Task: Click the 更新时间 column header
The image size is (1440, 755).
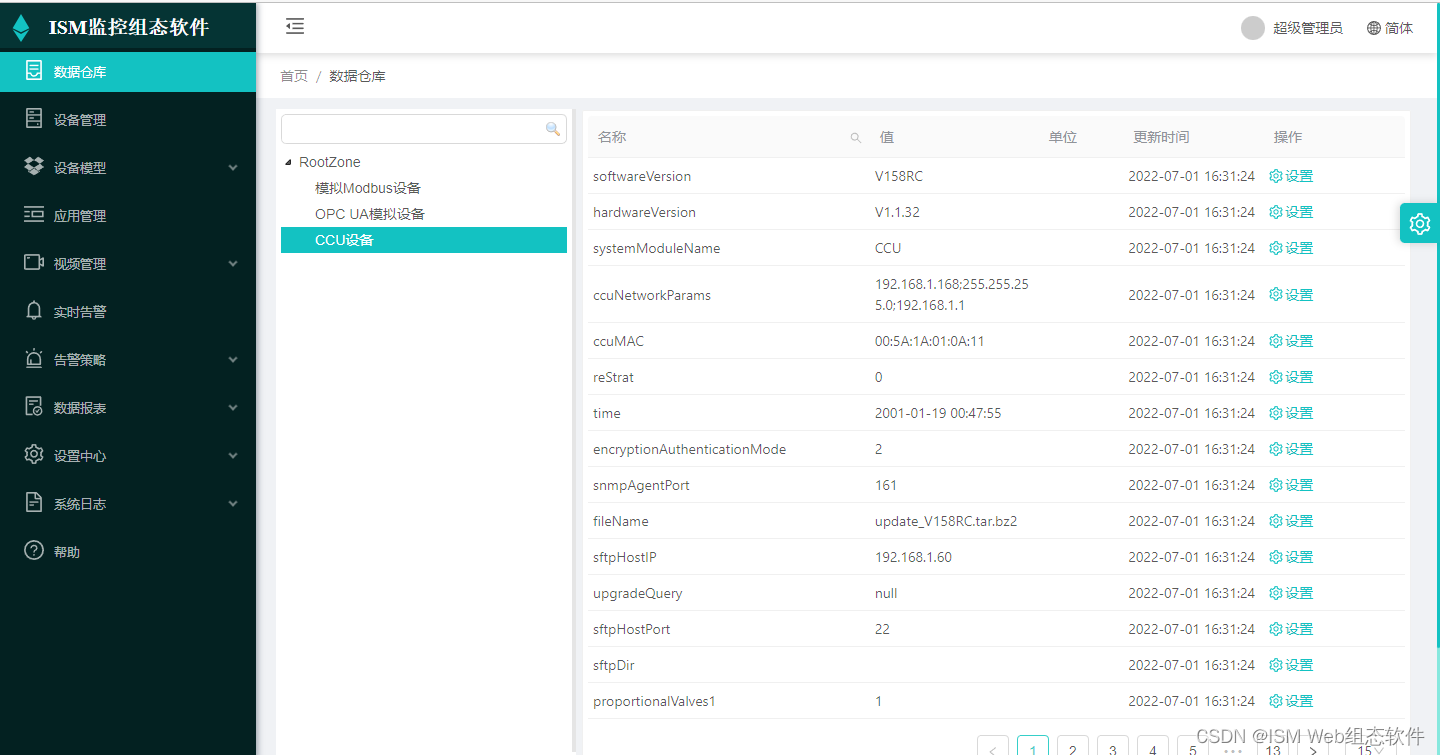Action: point(1161,137)
